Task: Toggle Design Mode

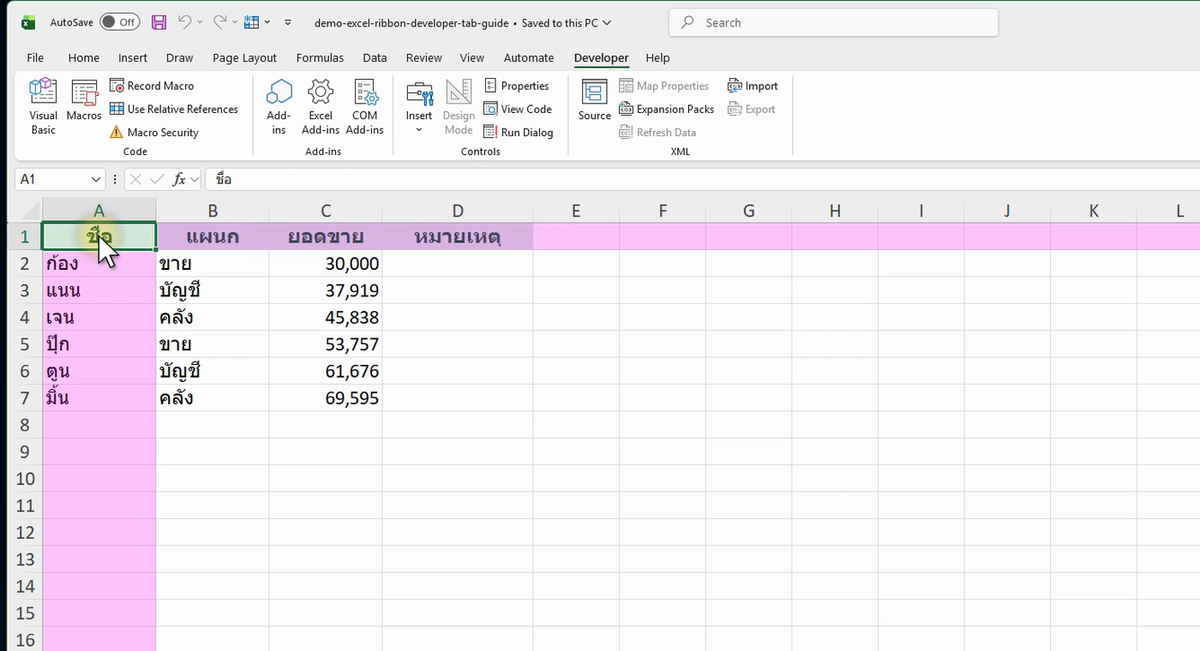Action: click(459, 106)
